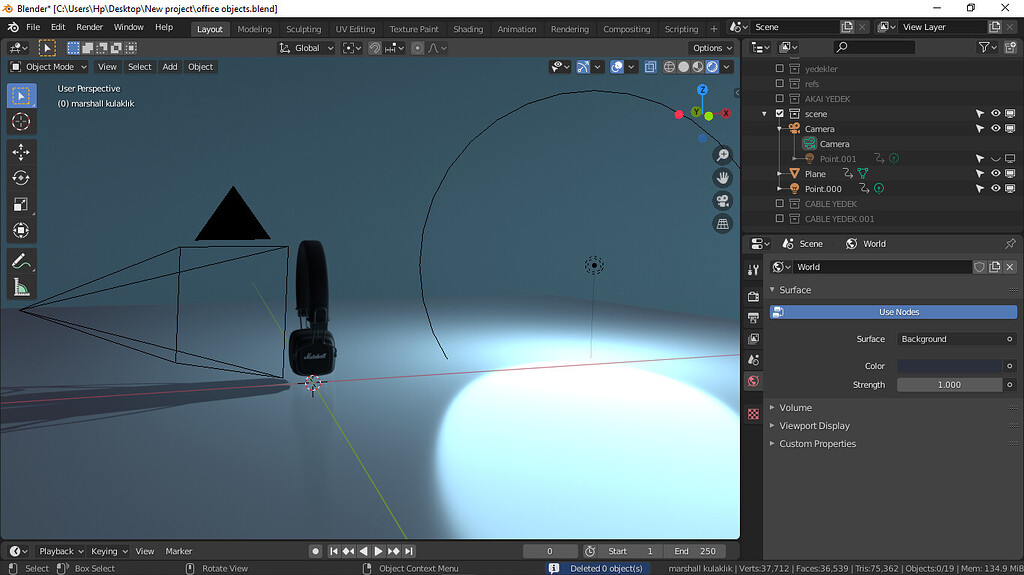Toggle snapping magnet

point(374,48)
